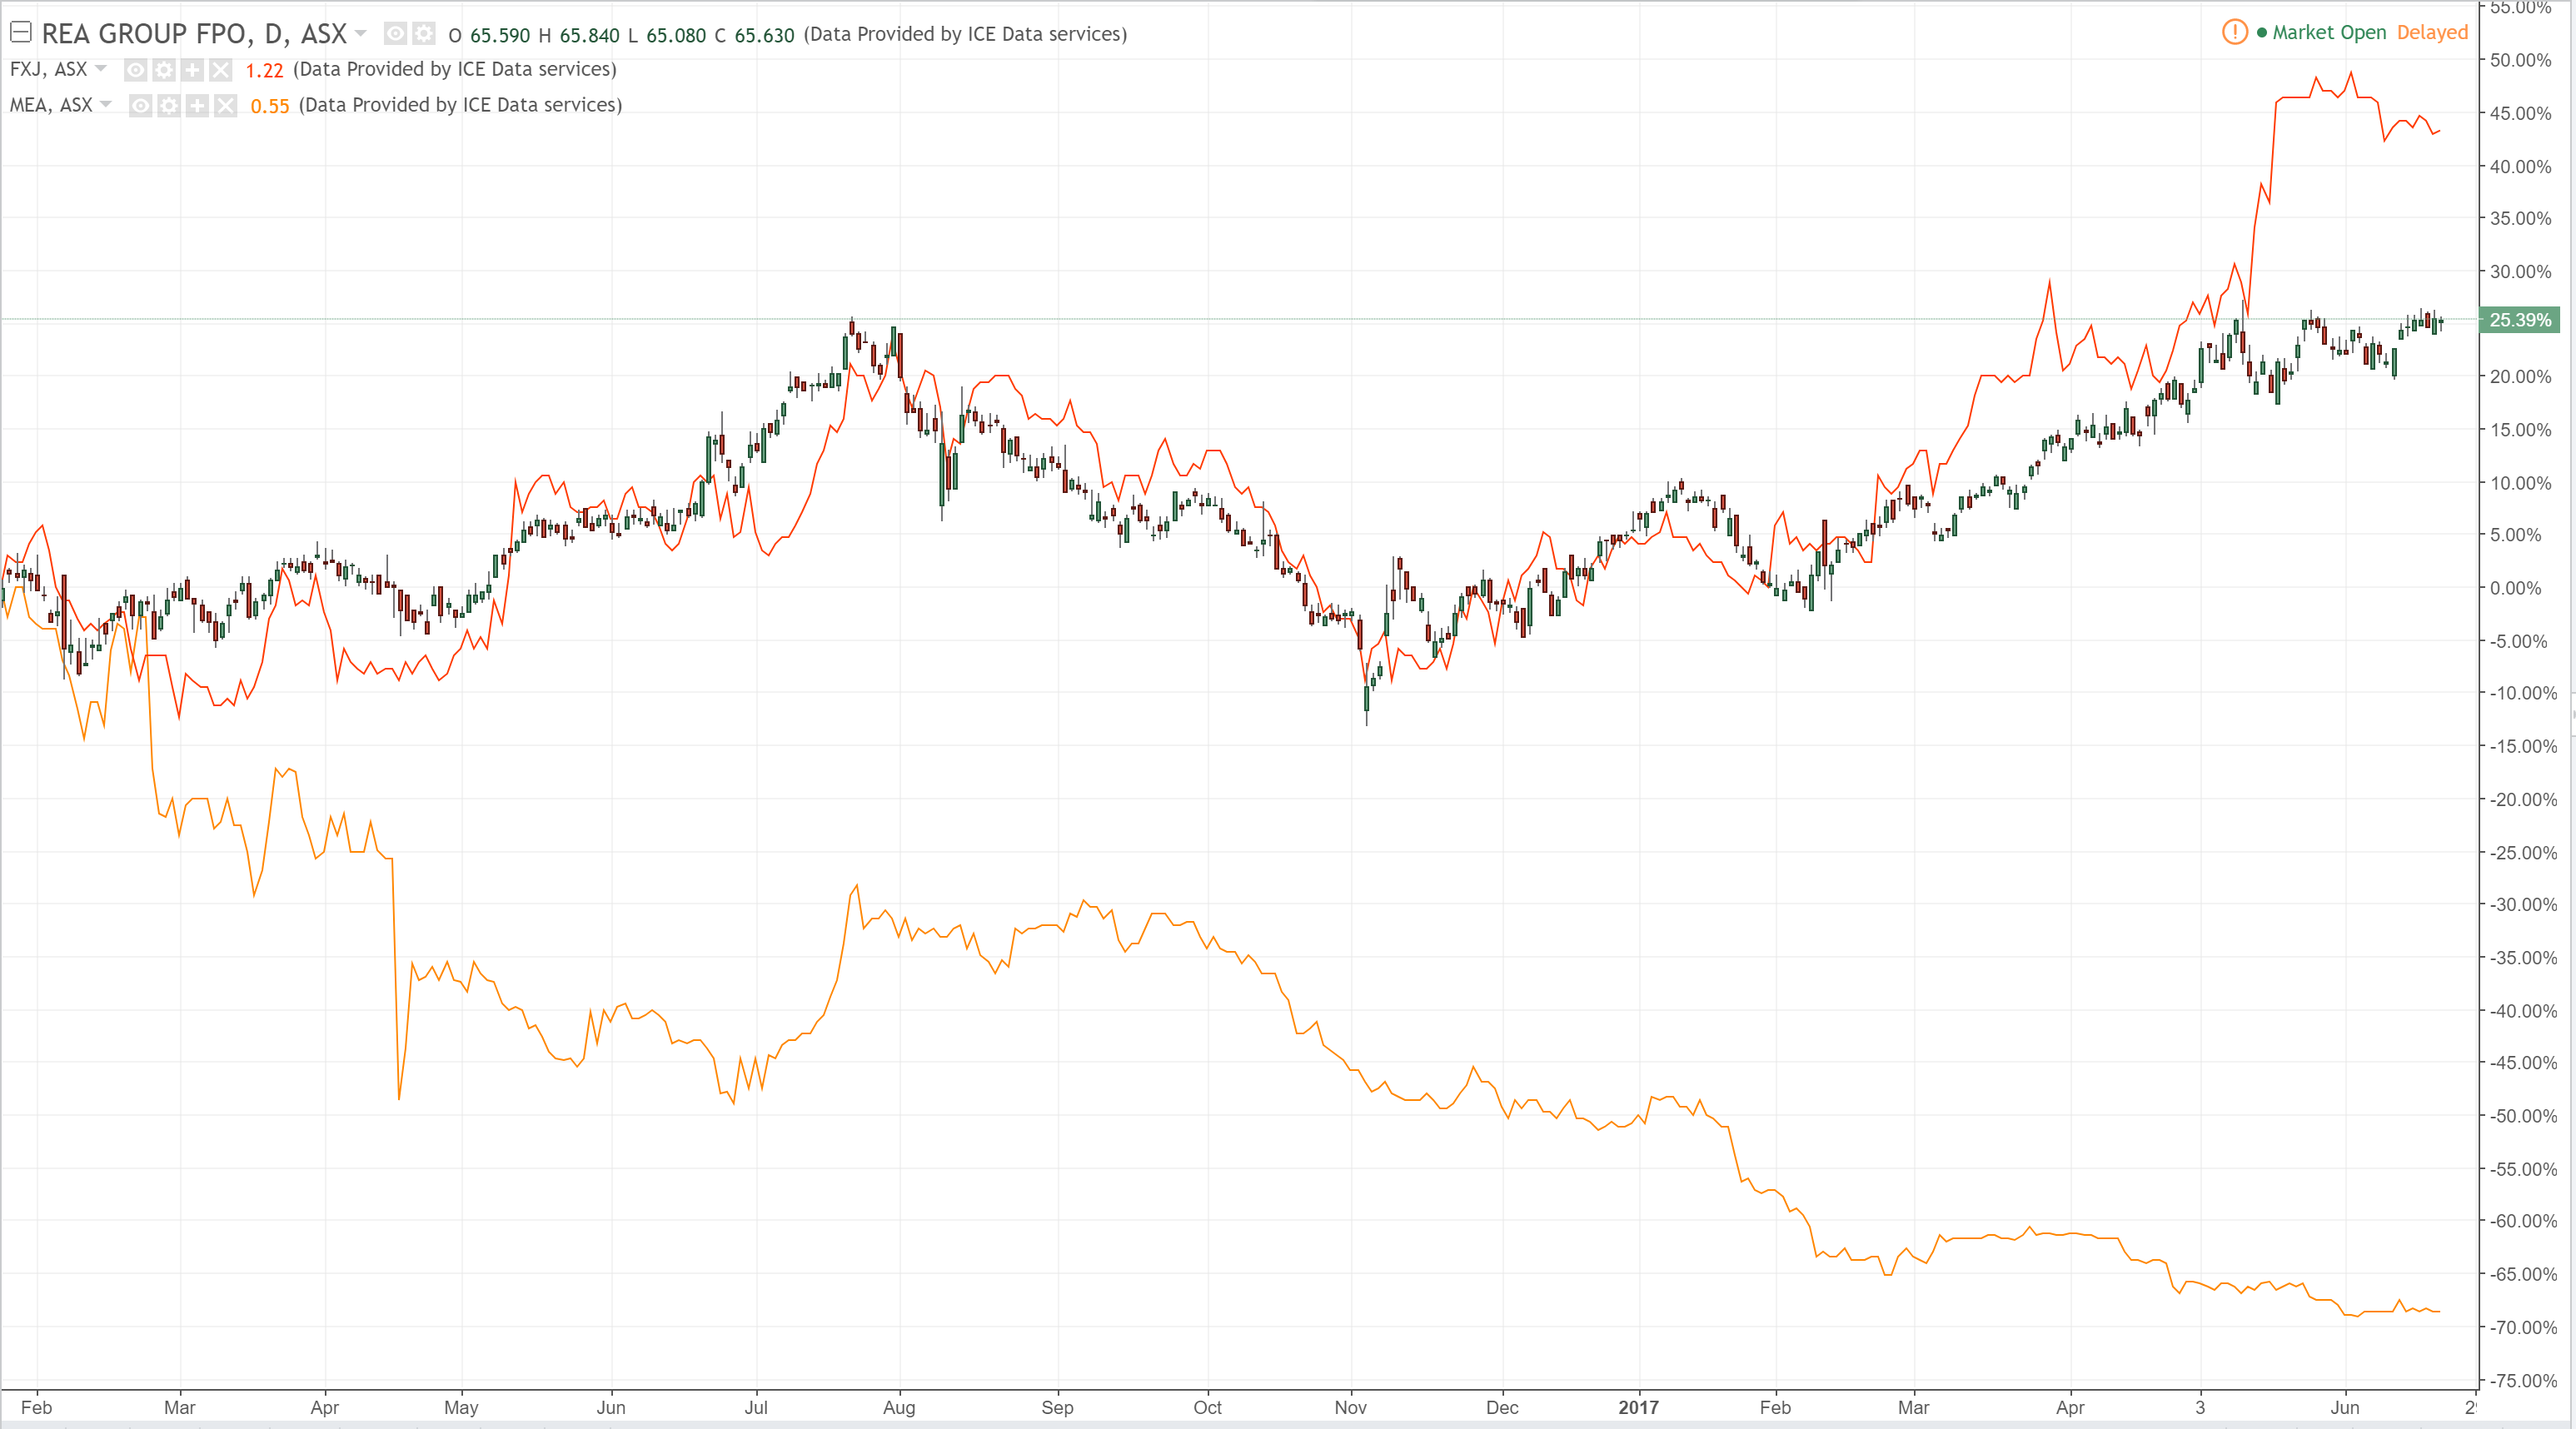Click the plus icon next to MEA
This screenshot has height=1429, width=2576.
pos(197,106)
